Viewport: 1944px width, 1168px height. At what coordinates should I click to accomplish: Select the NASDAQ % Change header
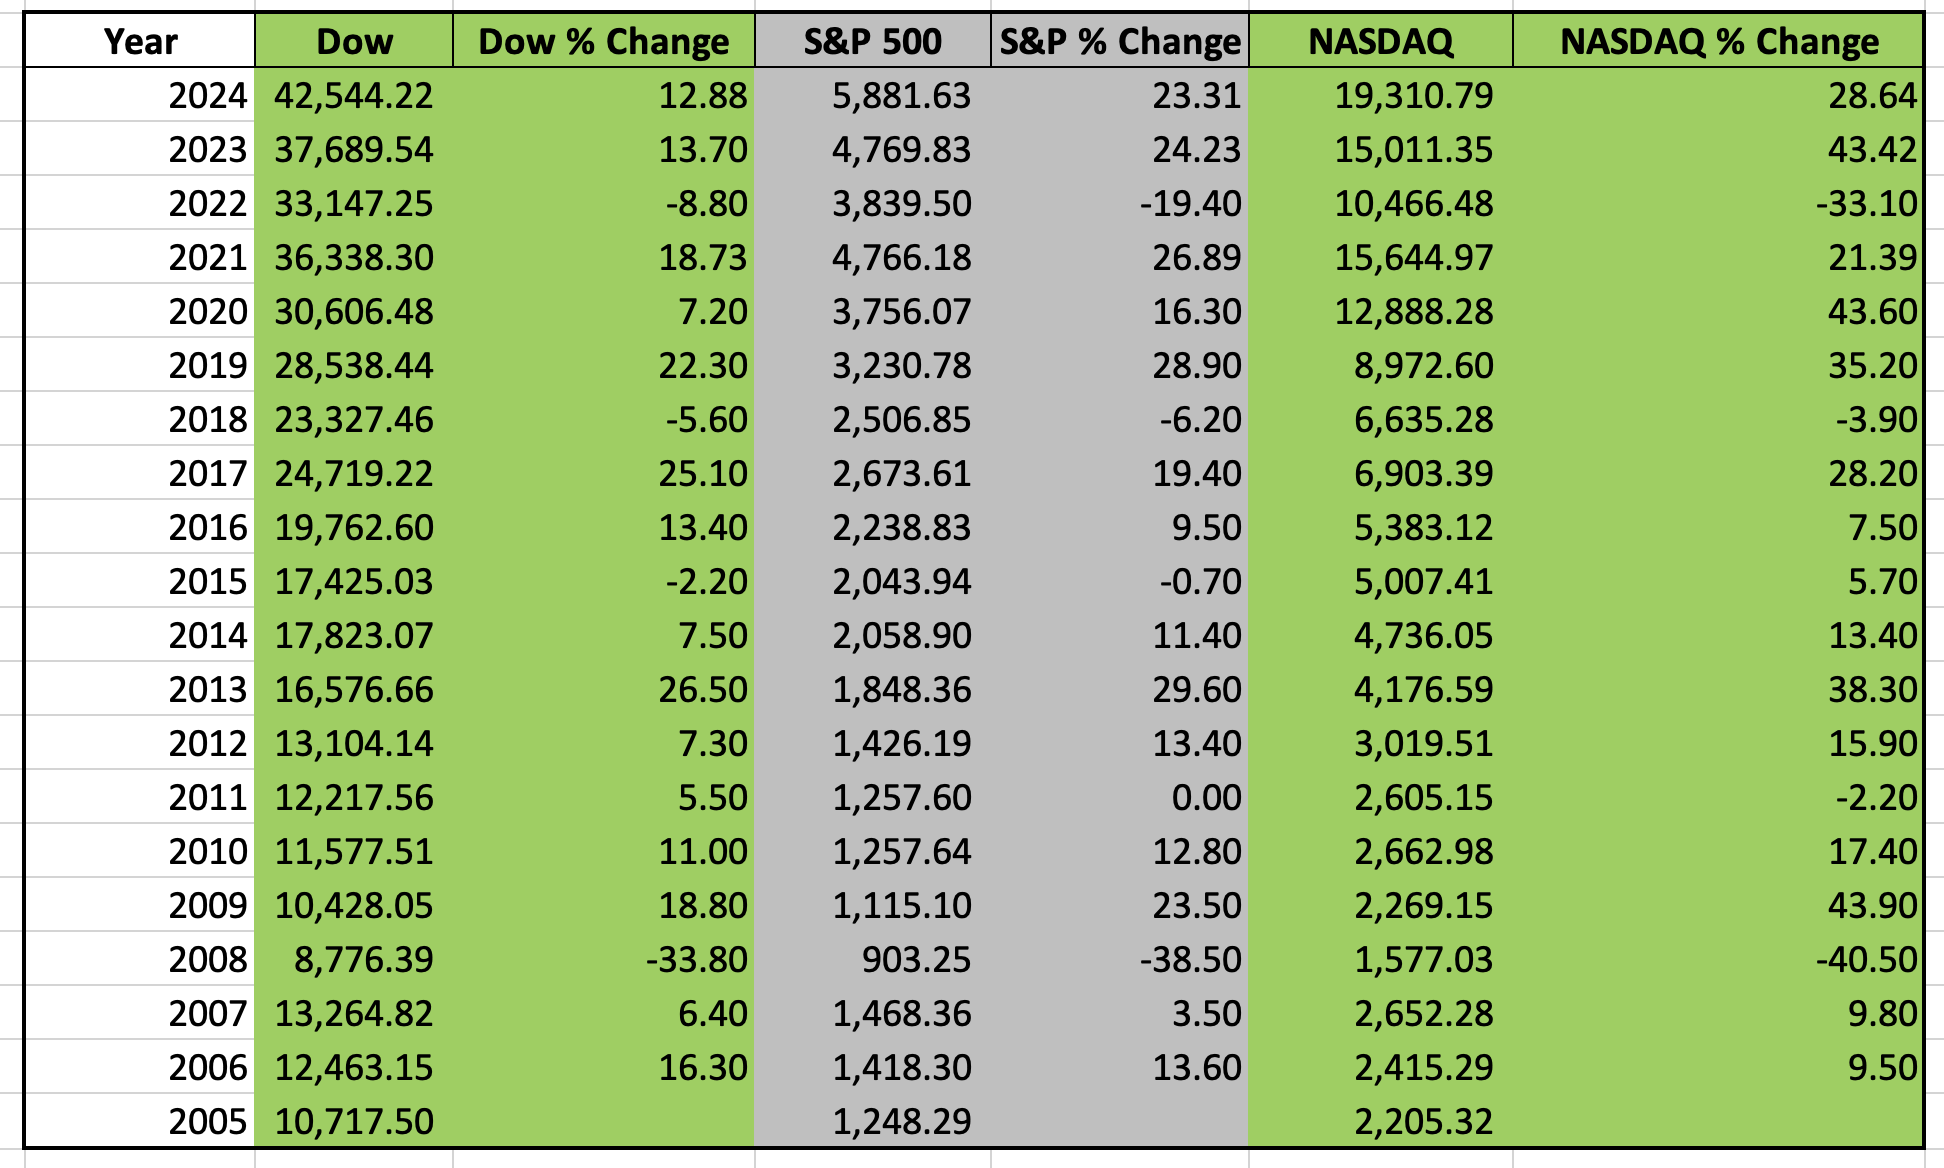1718,41
